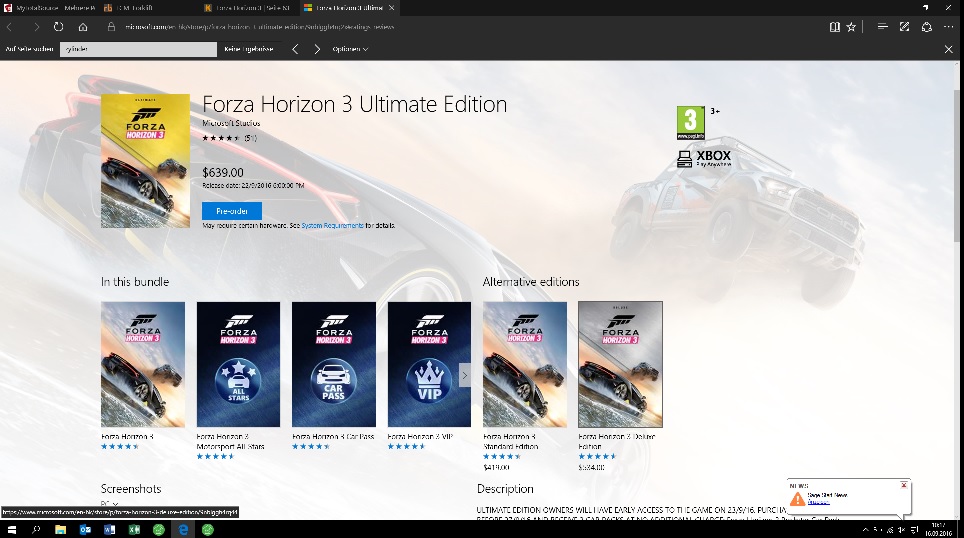Click the All Stars bundle thumbnail
Viewport: 964px width, 538px height.
239,364
